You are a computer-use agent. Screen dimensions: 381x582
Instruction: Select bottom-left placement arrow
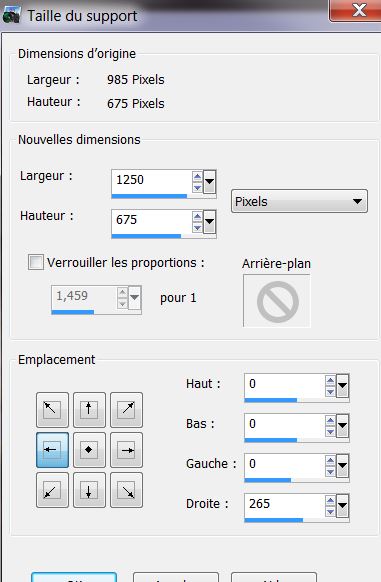52,490
